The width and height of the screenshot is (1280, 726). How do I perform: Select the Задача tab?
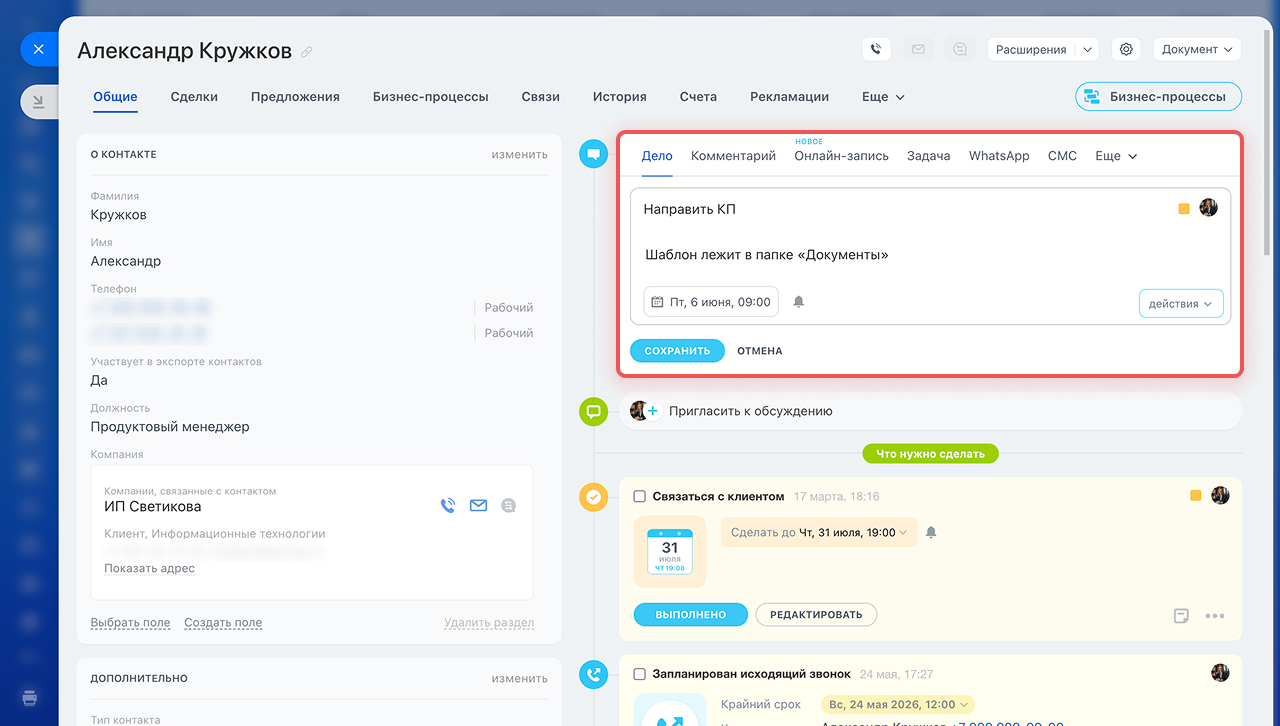(928, 156)
